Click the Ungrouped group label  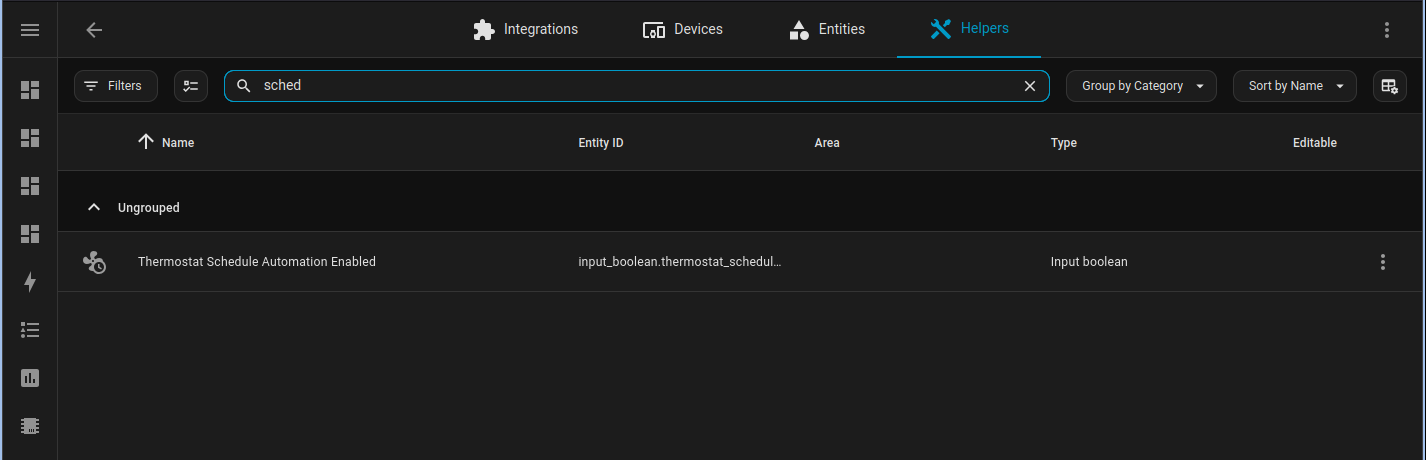(149, 208)
